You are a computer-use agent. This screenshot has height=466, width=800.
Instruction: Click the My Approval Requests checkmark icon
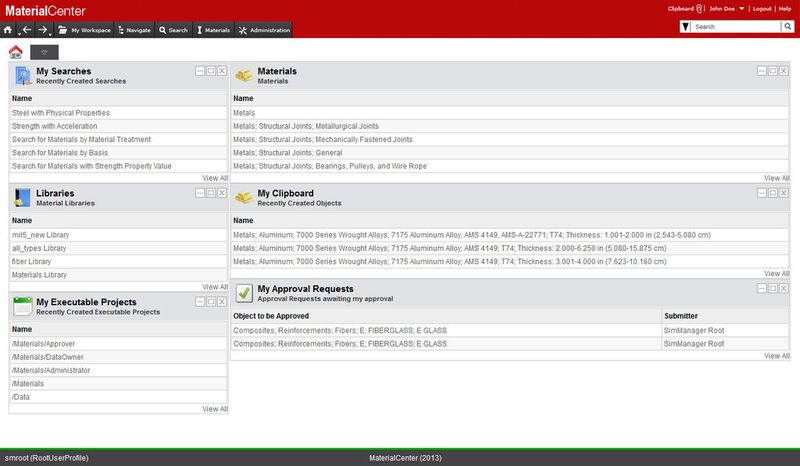tap(244, 293)
